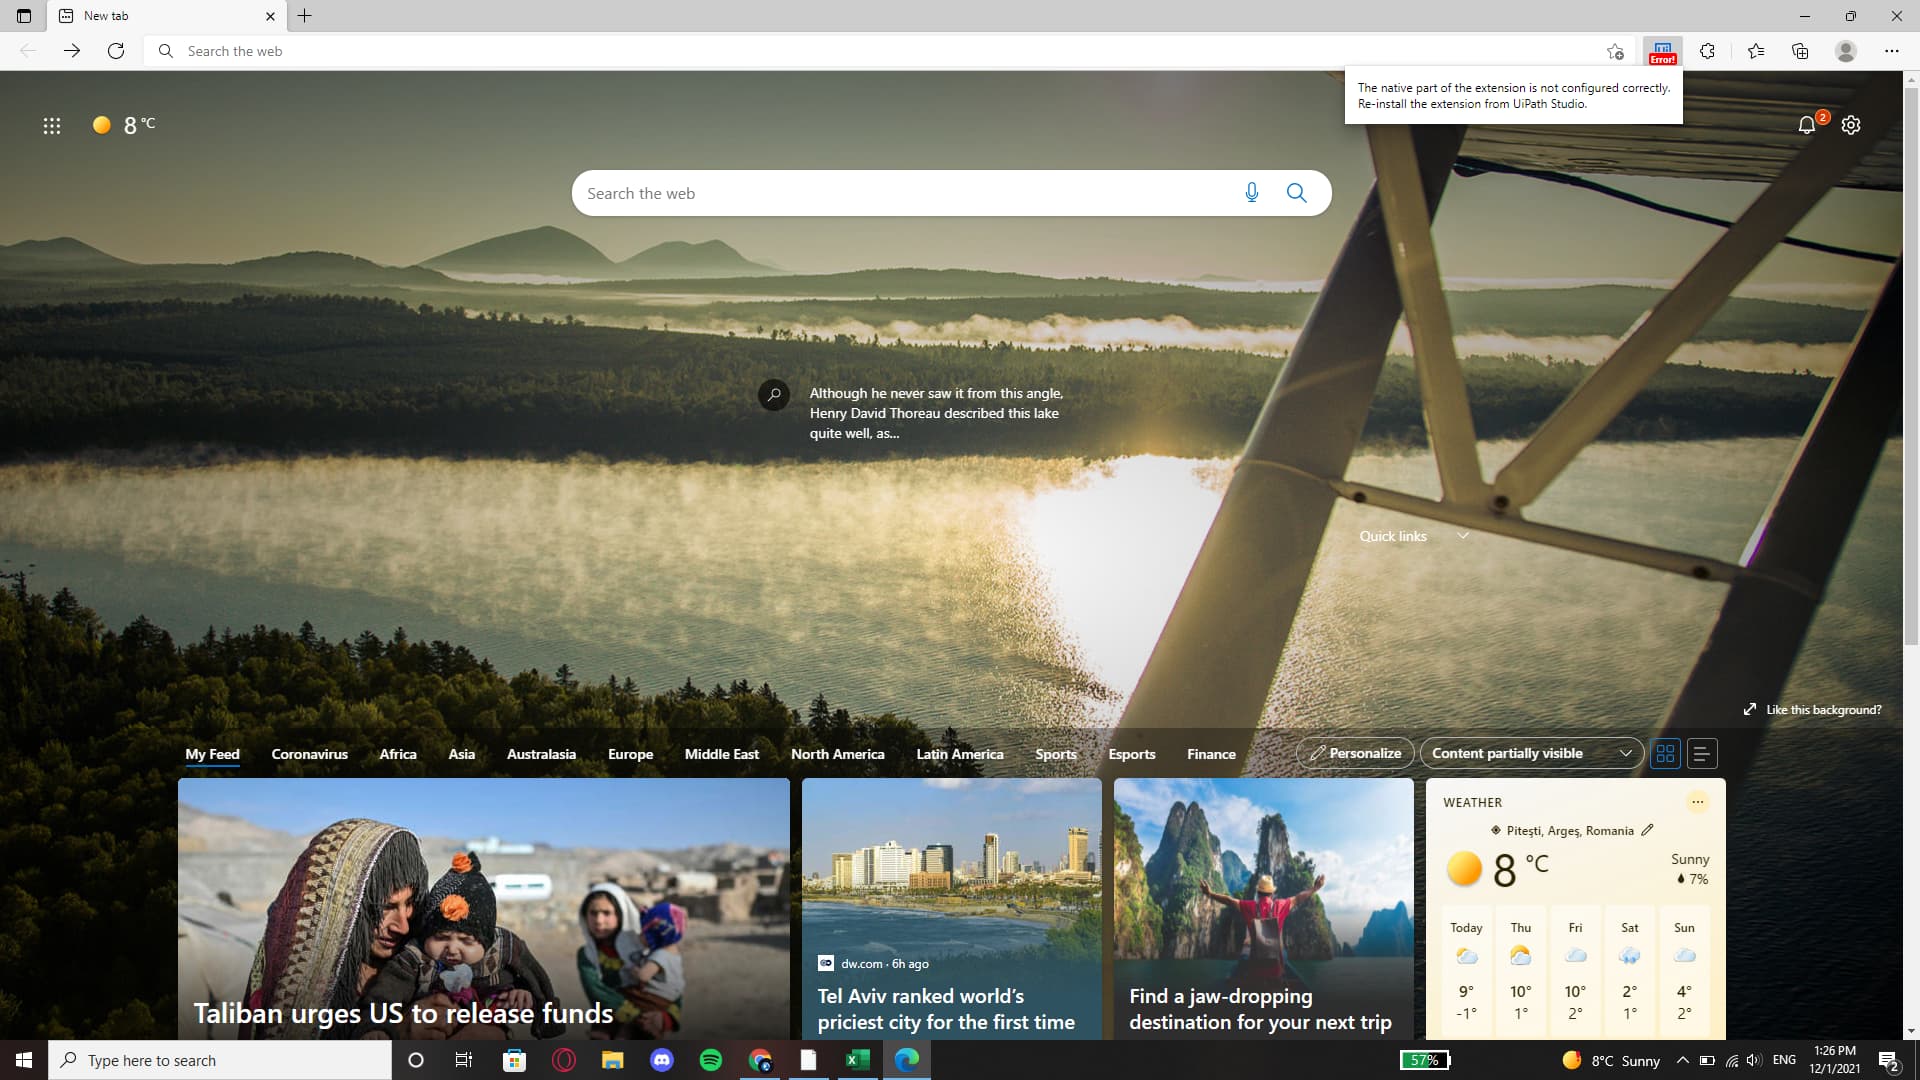The width and height of the screenshot is (1920, 1080).
Task: Switch feed to grid view
Action: click(x=1666, y=754)
